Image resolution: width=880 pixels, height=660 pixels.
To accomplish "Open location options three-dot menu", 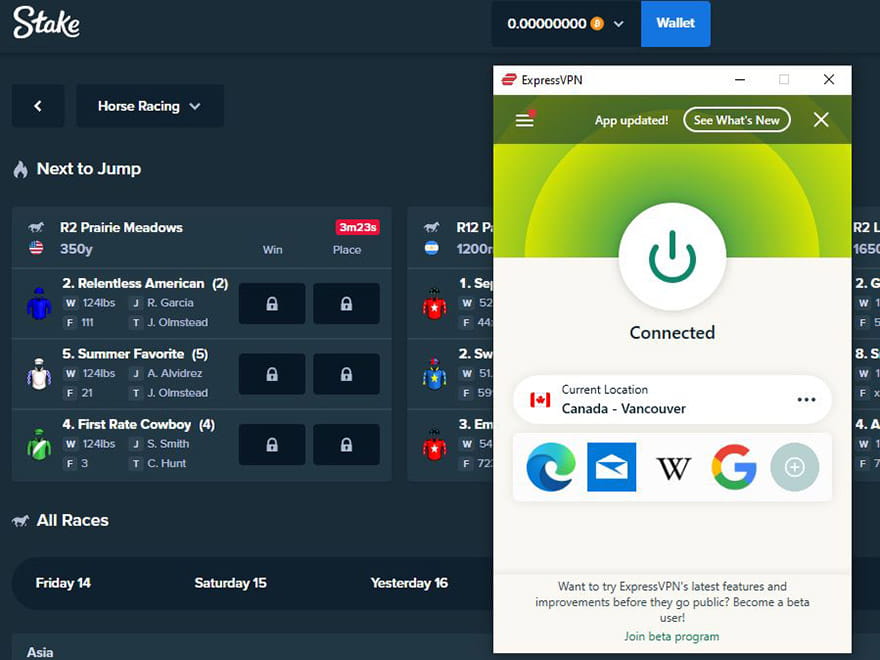I will pyautogui.click(x=806, y=400).
